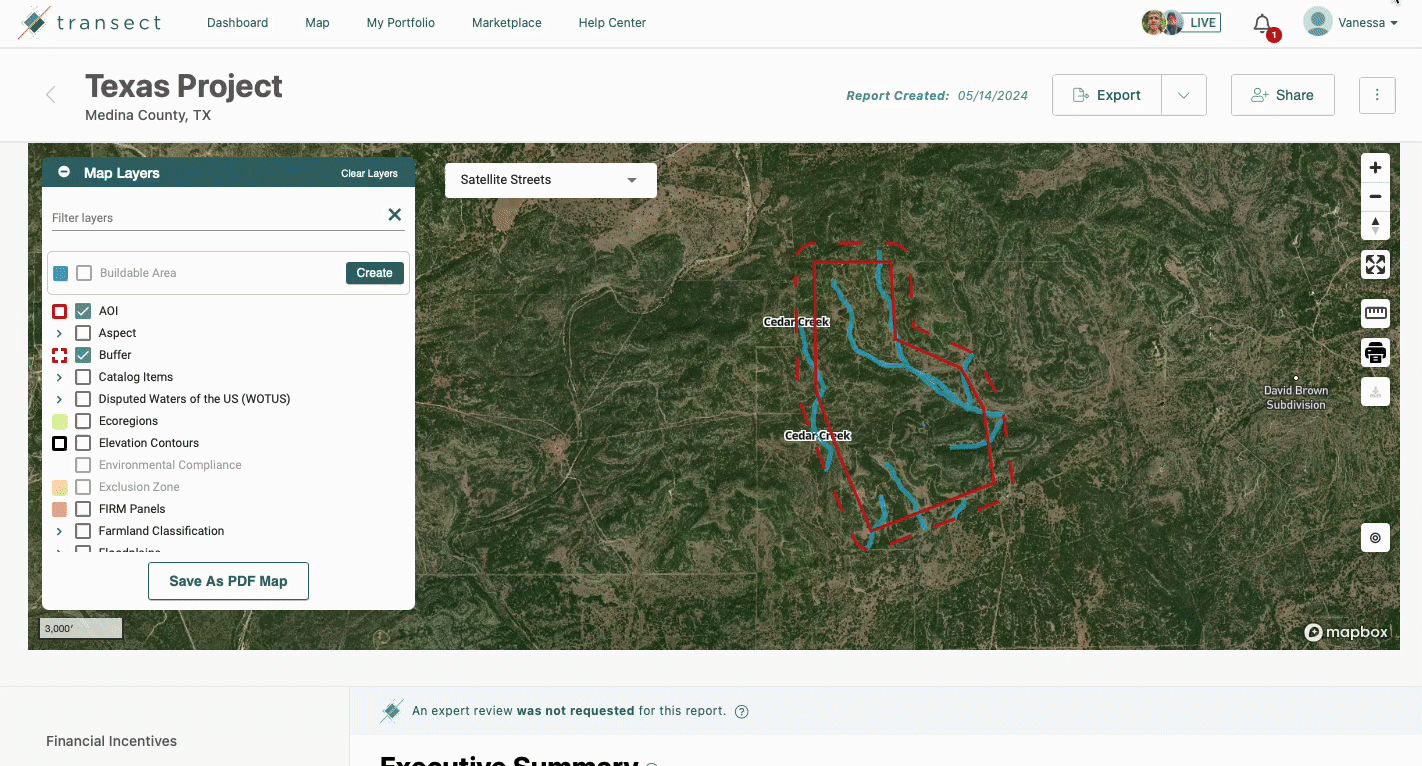1422x766 pixels.
Task: Open the Marketplace page
Action: [507, 23]
